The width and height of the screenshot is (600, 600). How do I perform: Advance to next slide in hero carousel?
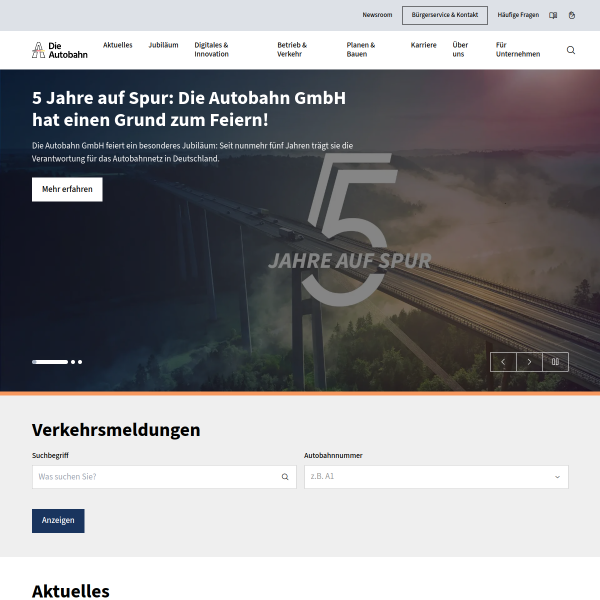[529, 362]
